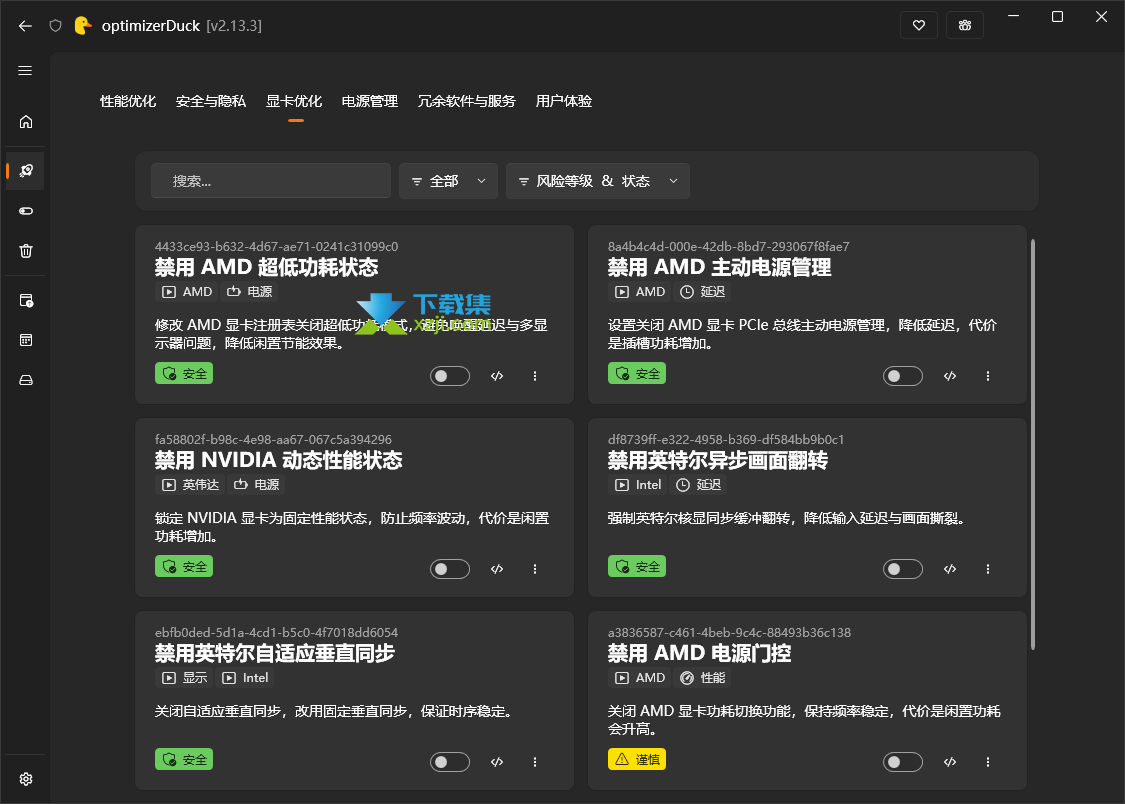
Task: Open more options for 禁用 AMD 电源门控
Action: [988, 762]
